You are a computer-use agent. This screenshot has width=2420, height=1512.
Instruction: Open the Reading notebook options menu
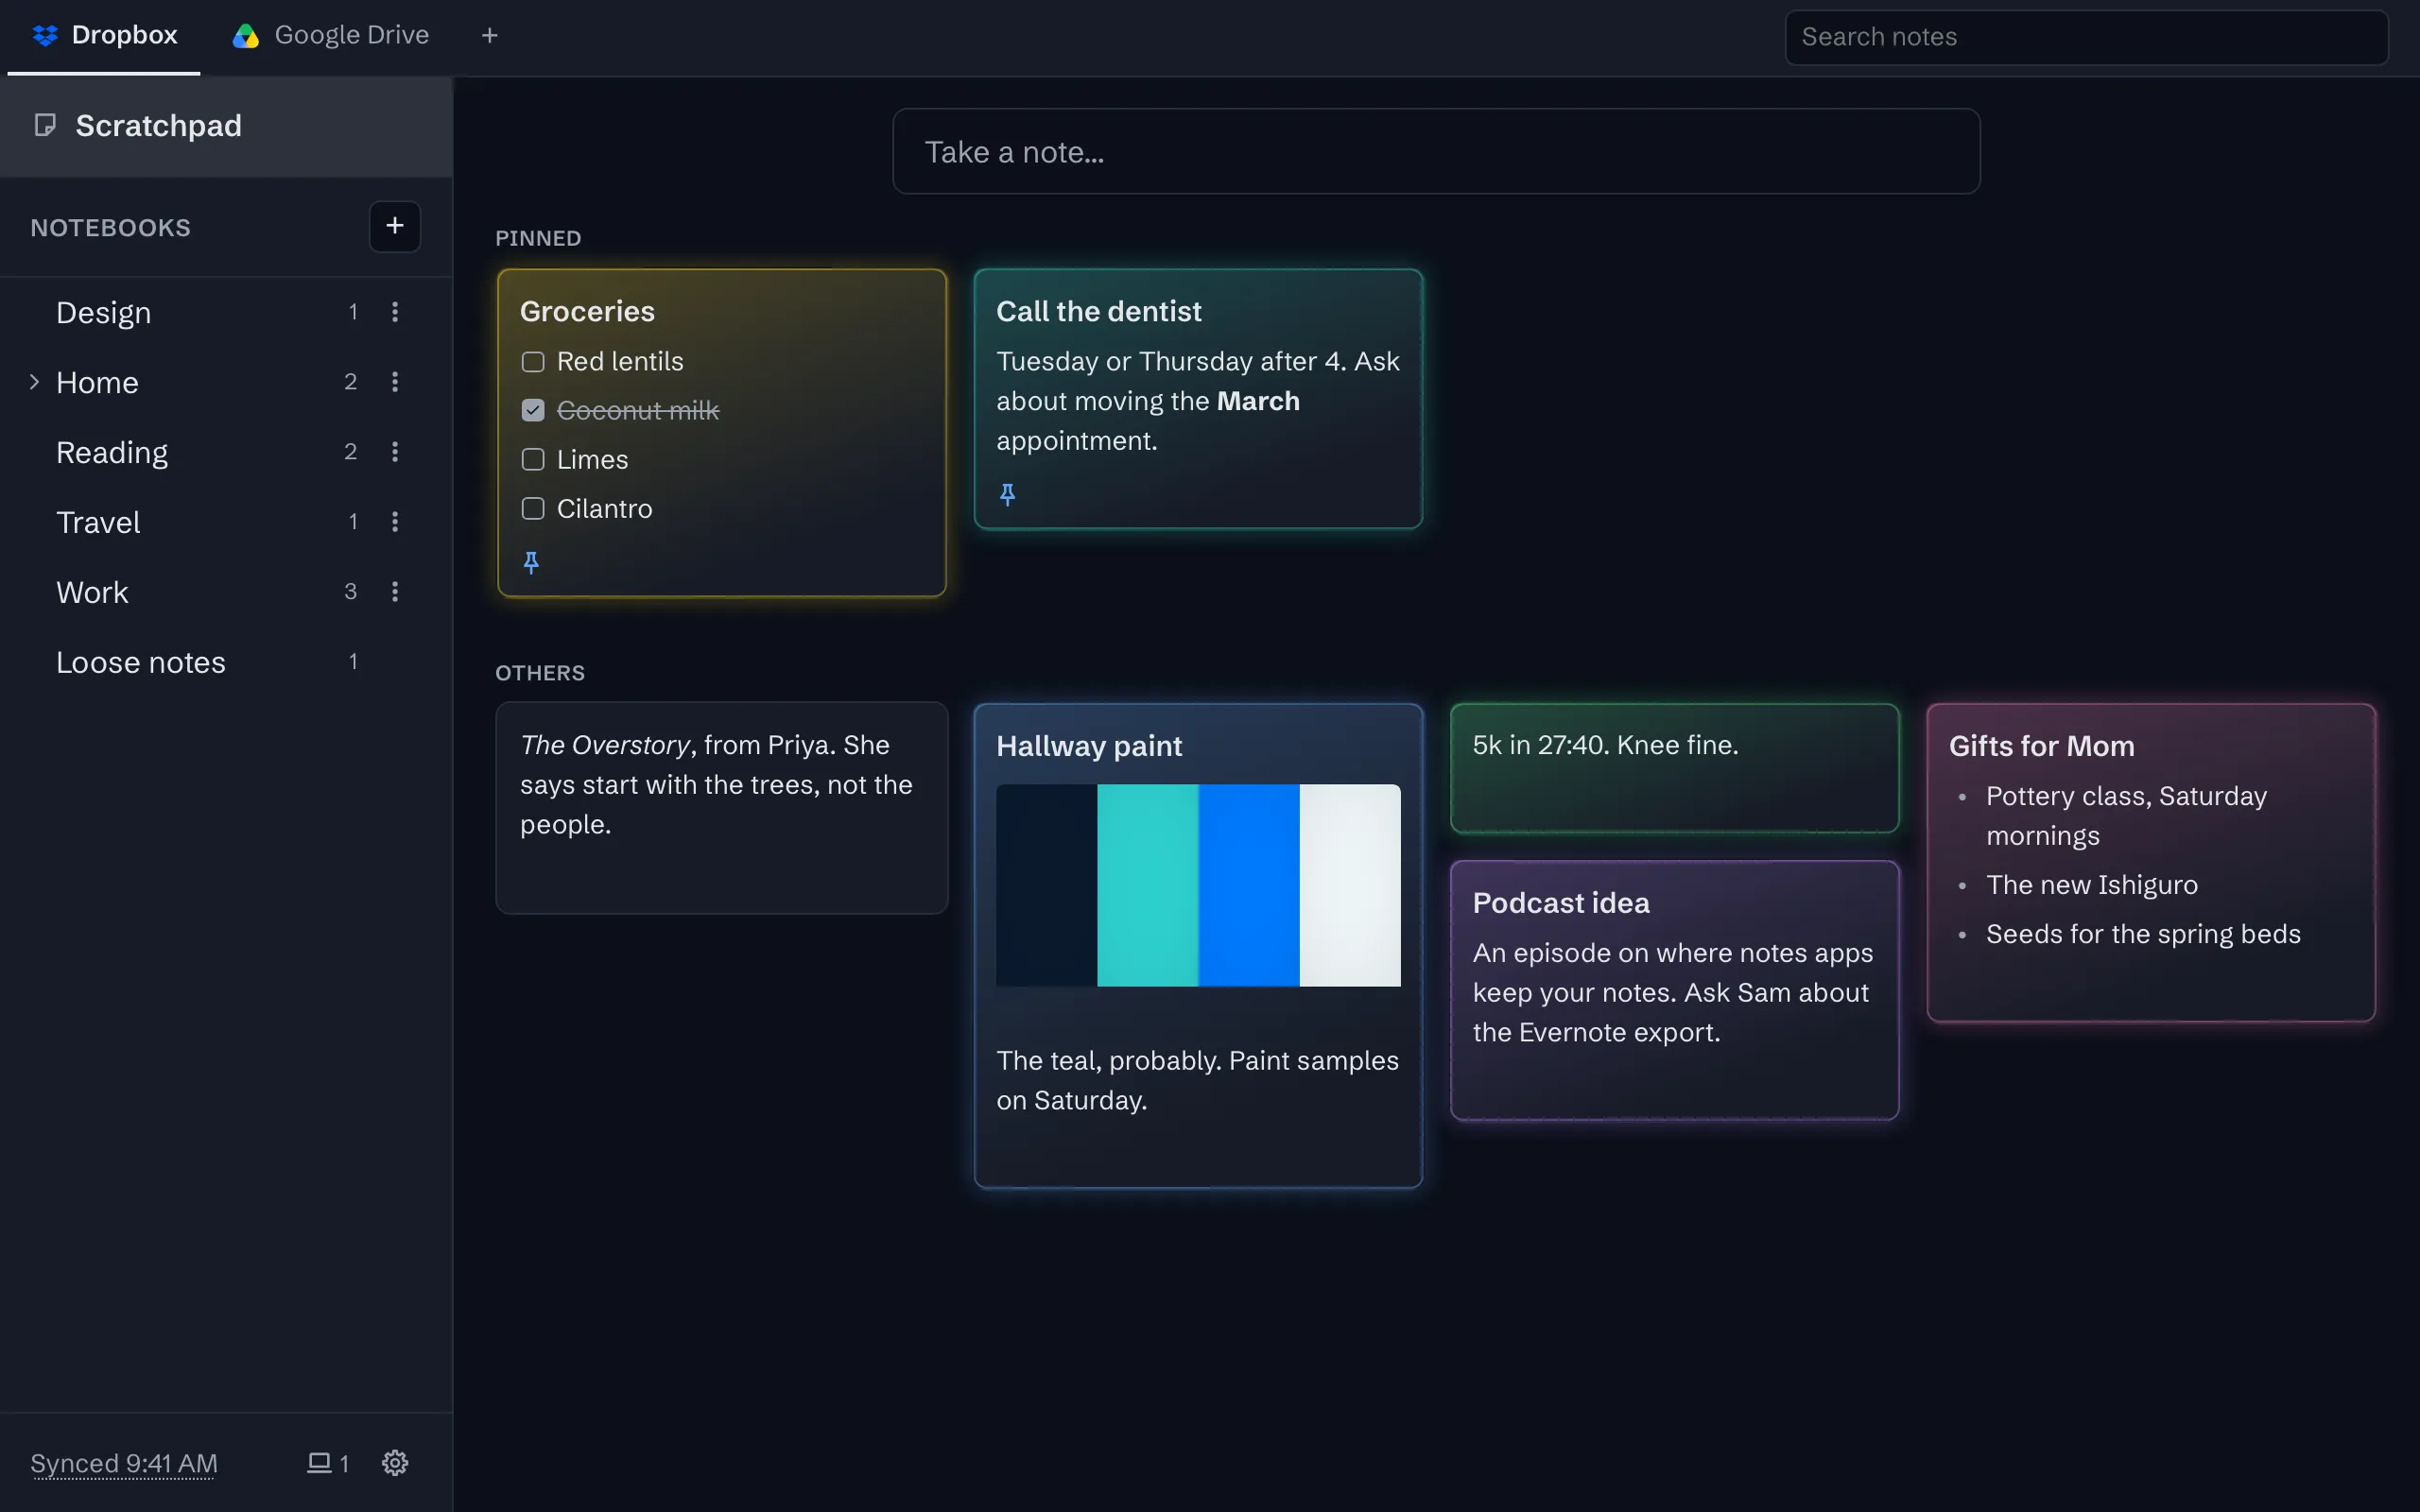[x=395, y=452]
